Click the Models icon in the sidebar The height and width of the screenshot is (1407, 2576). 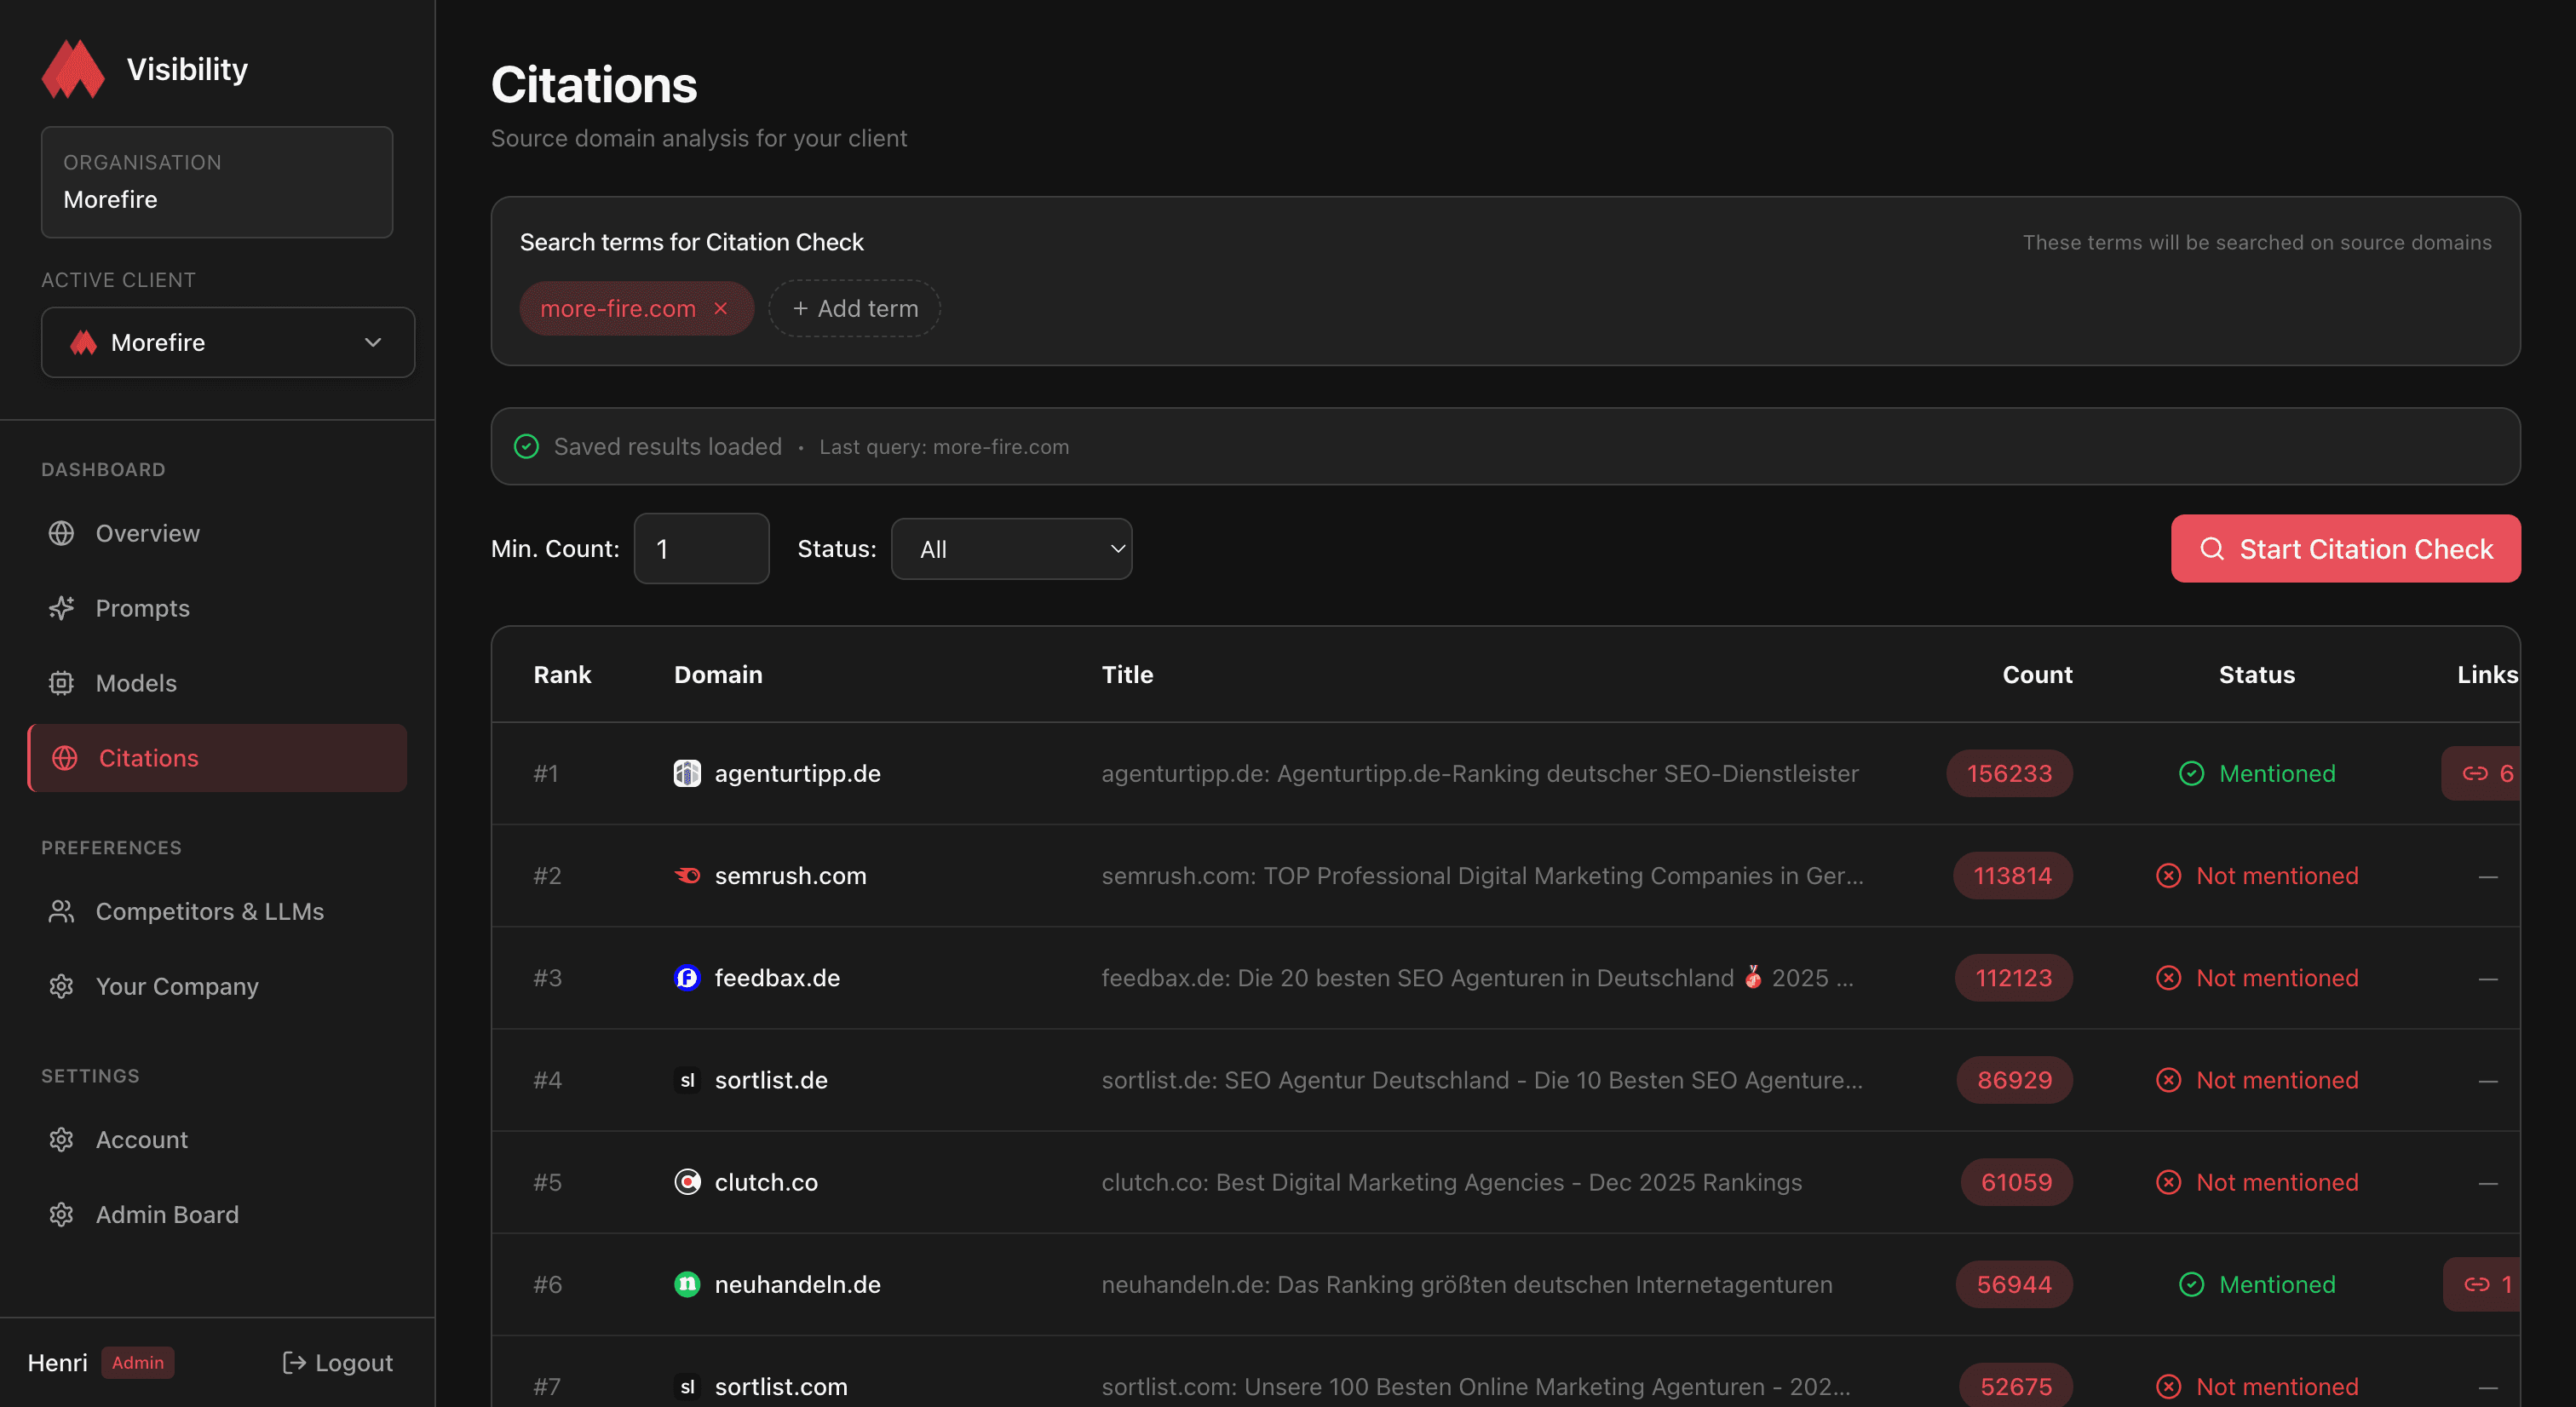(x=61, y=683)
